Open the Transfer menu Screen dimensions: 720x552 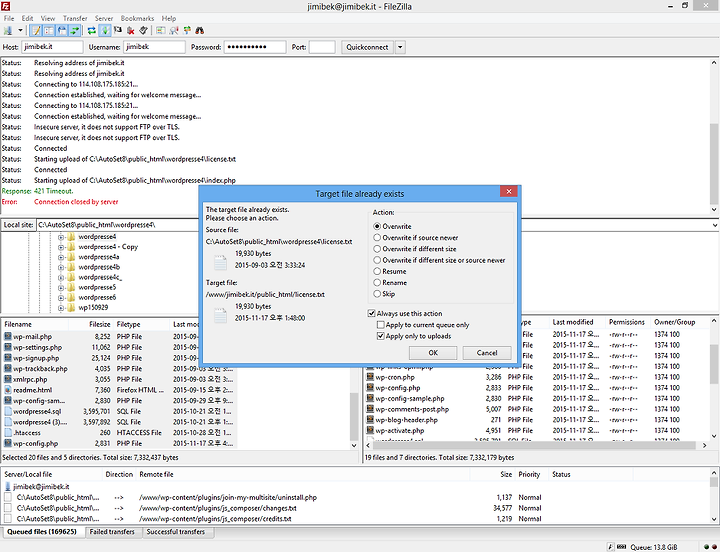coord(75,18)
